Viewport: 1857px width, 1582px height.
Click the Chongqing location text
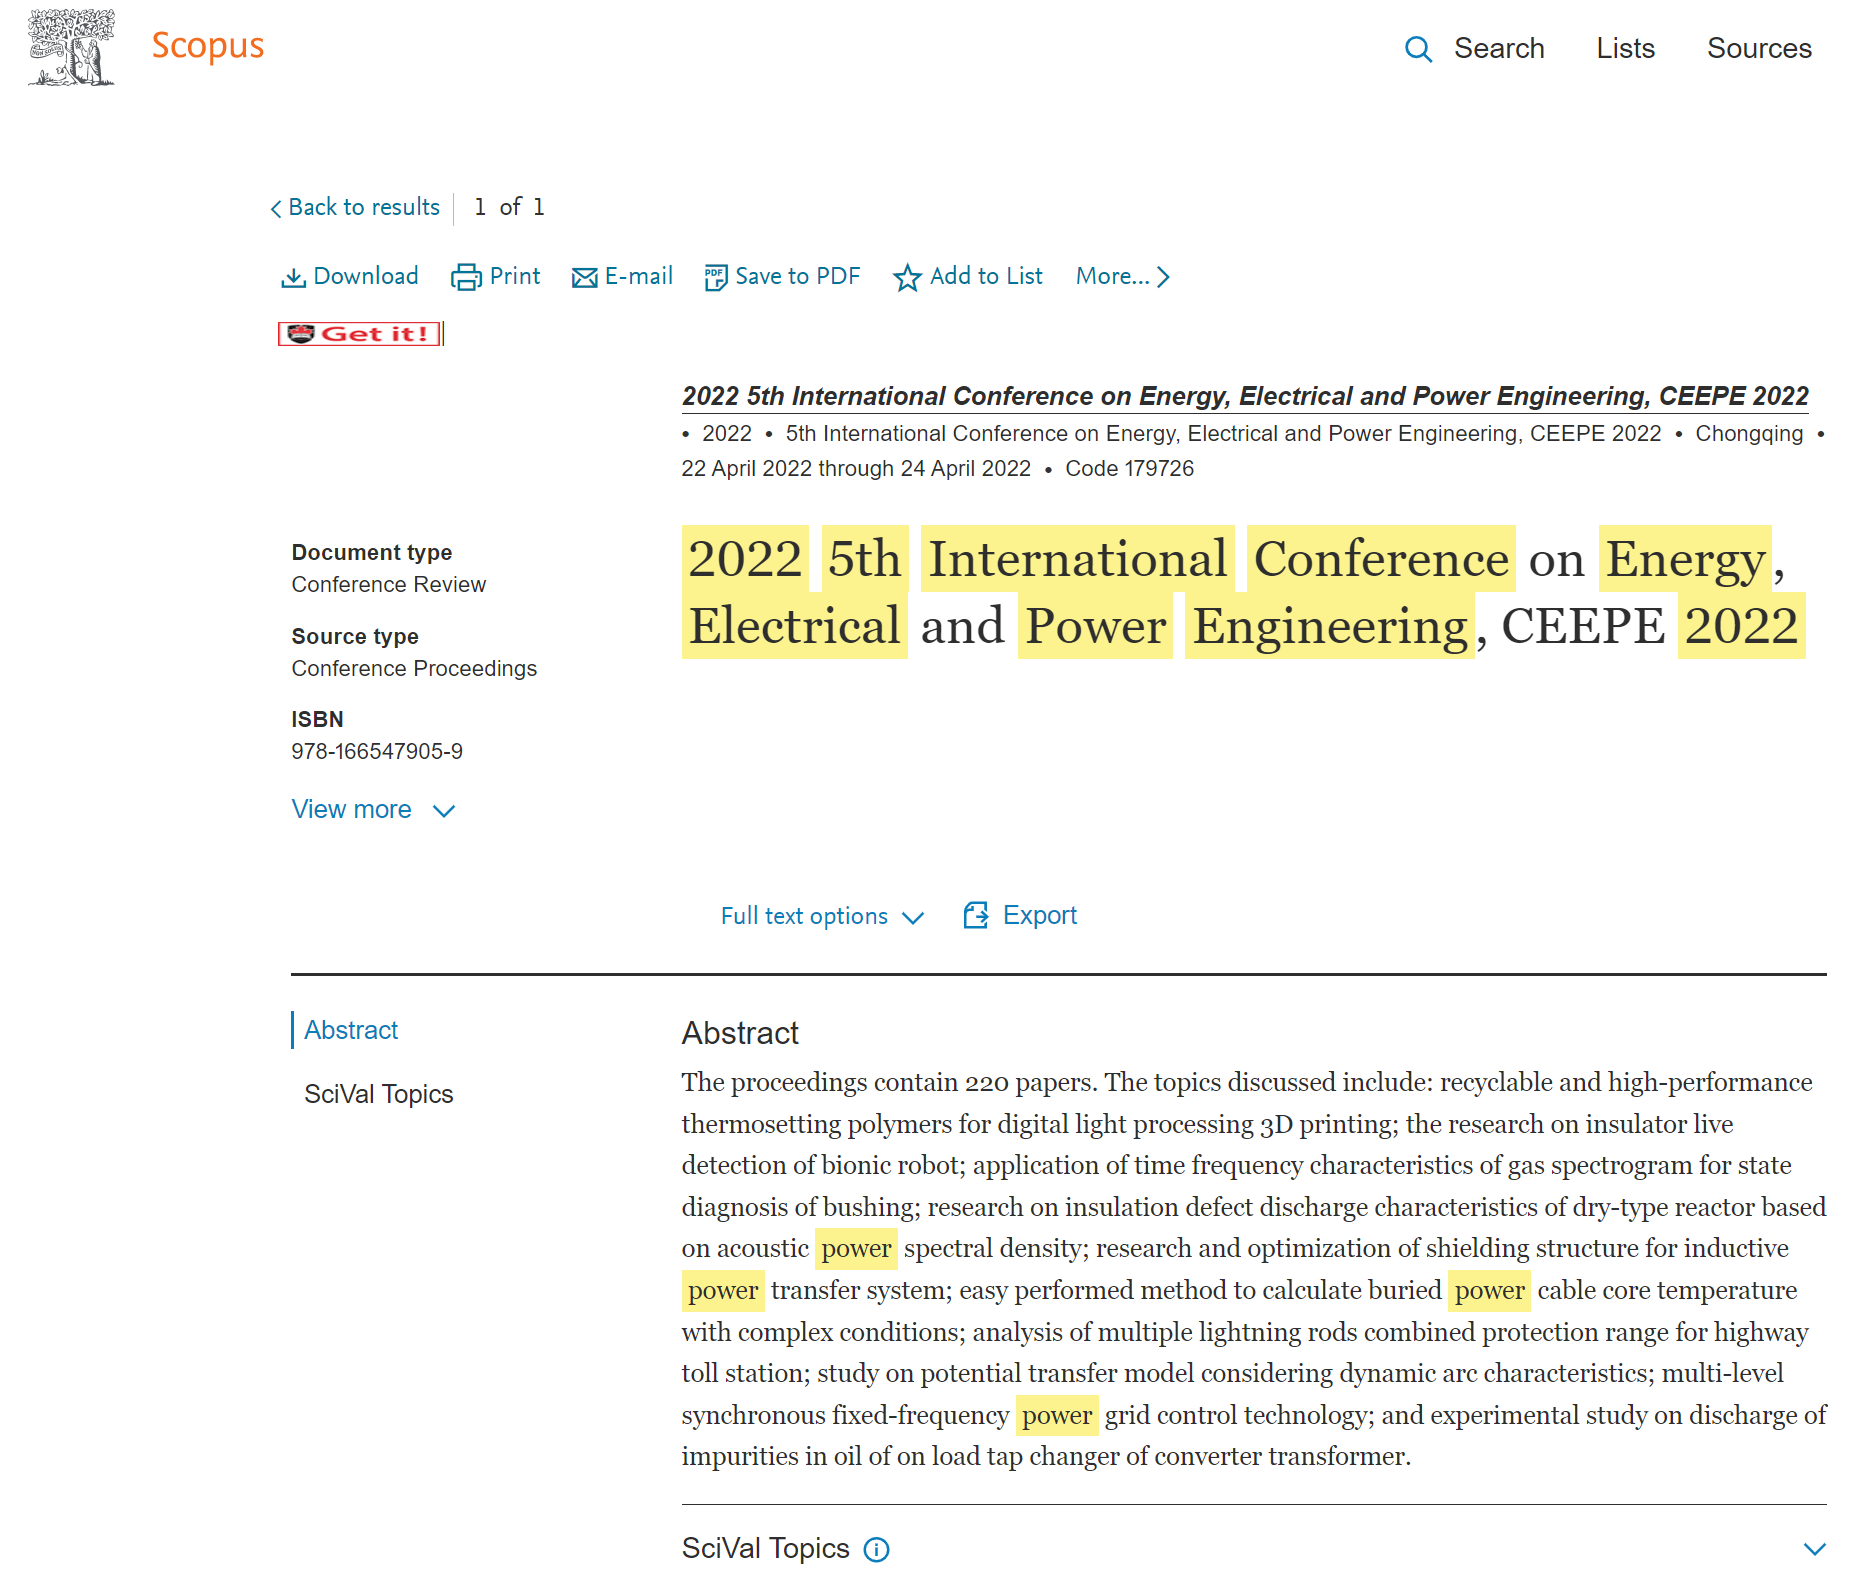tap(1749, 433)
